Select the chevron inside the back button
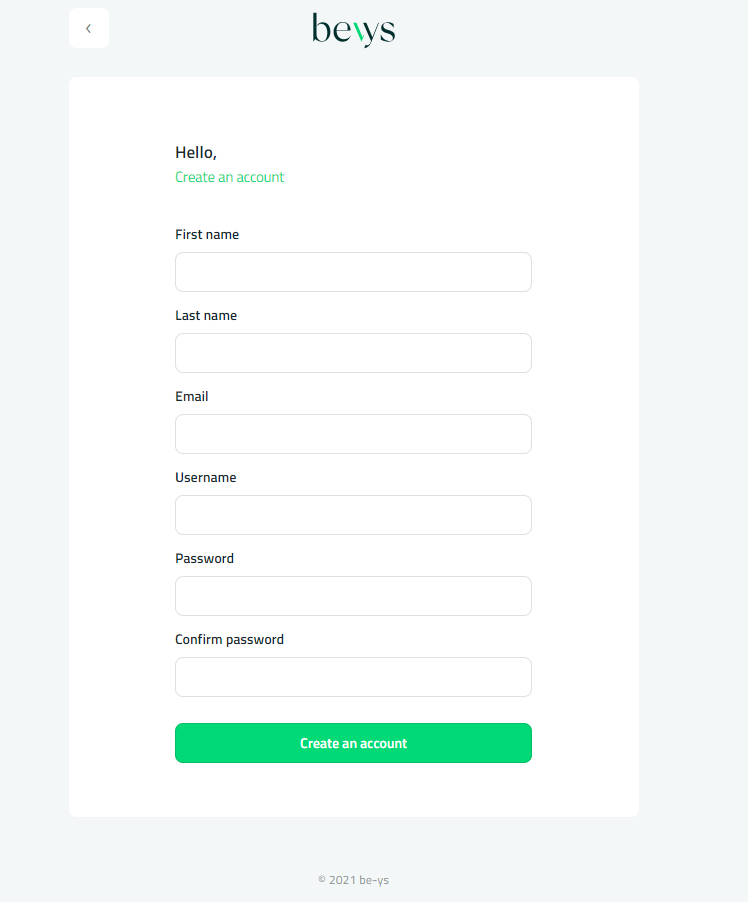Image resolution: width=748 pixels, height=902 pixels. tap(89, 28)
